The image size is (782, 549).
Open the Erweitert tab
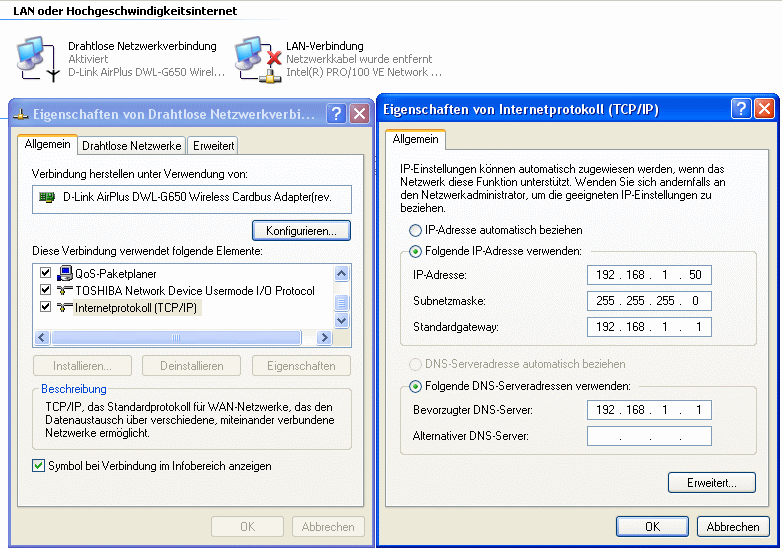click(213, 146)
